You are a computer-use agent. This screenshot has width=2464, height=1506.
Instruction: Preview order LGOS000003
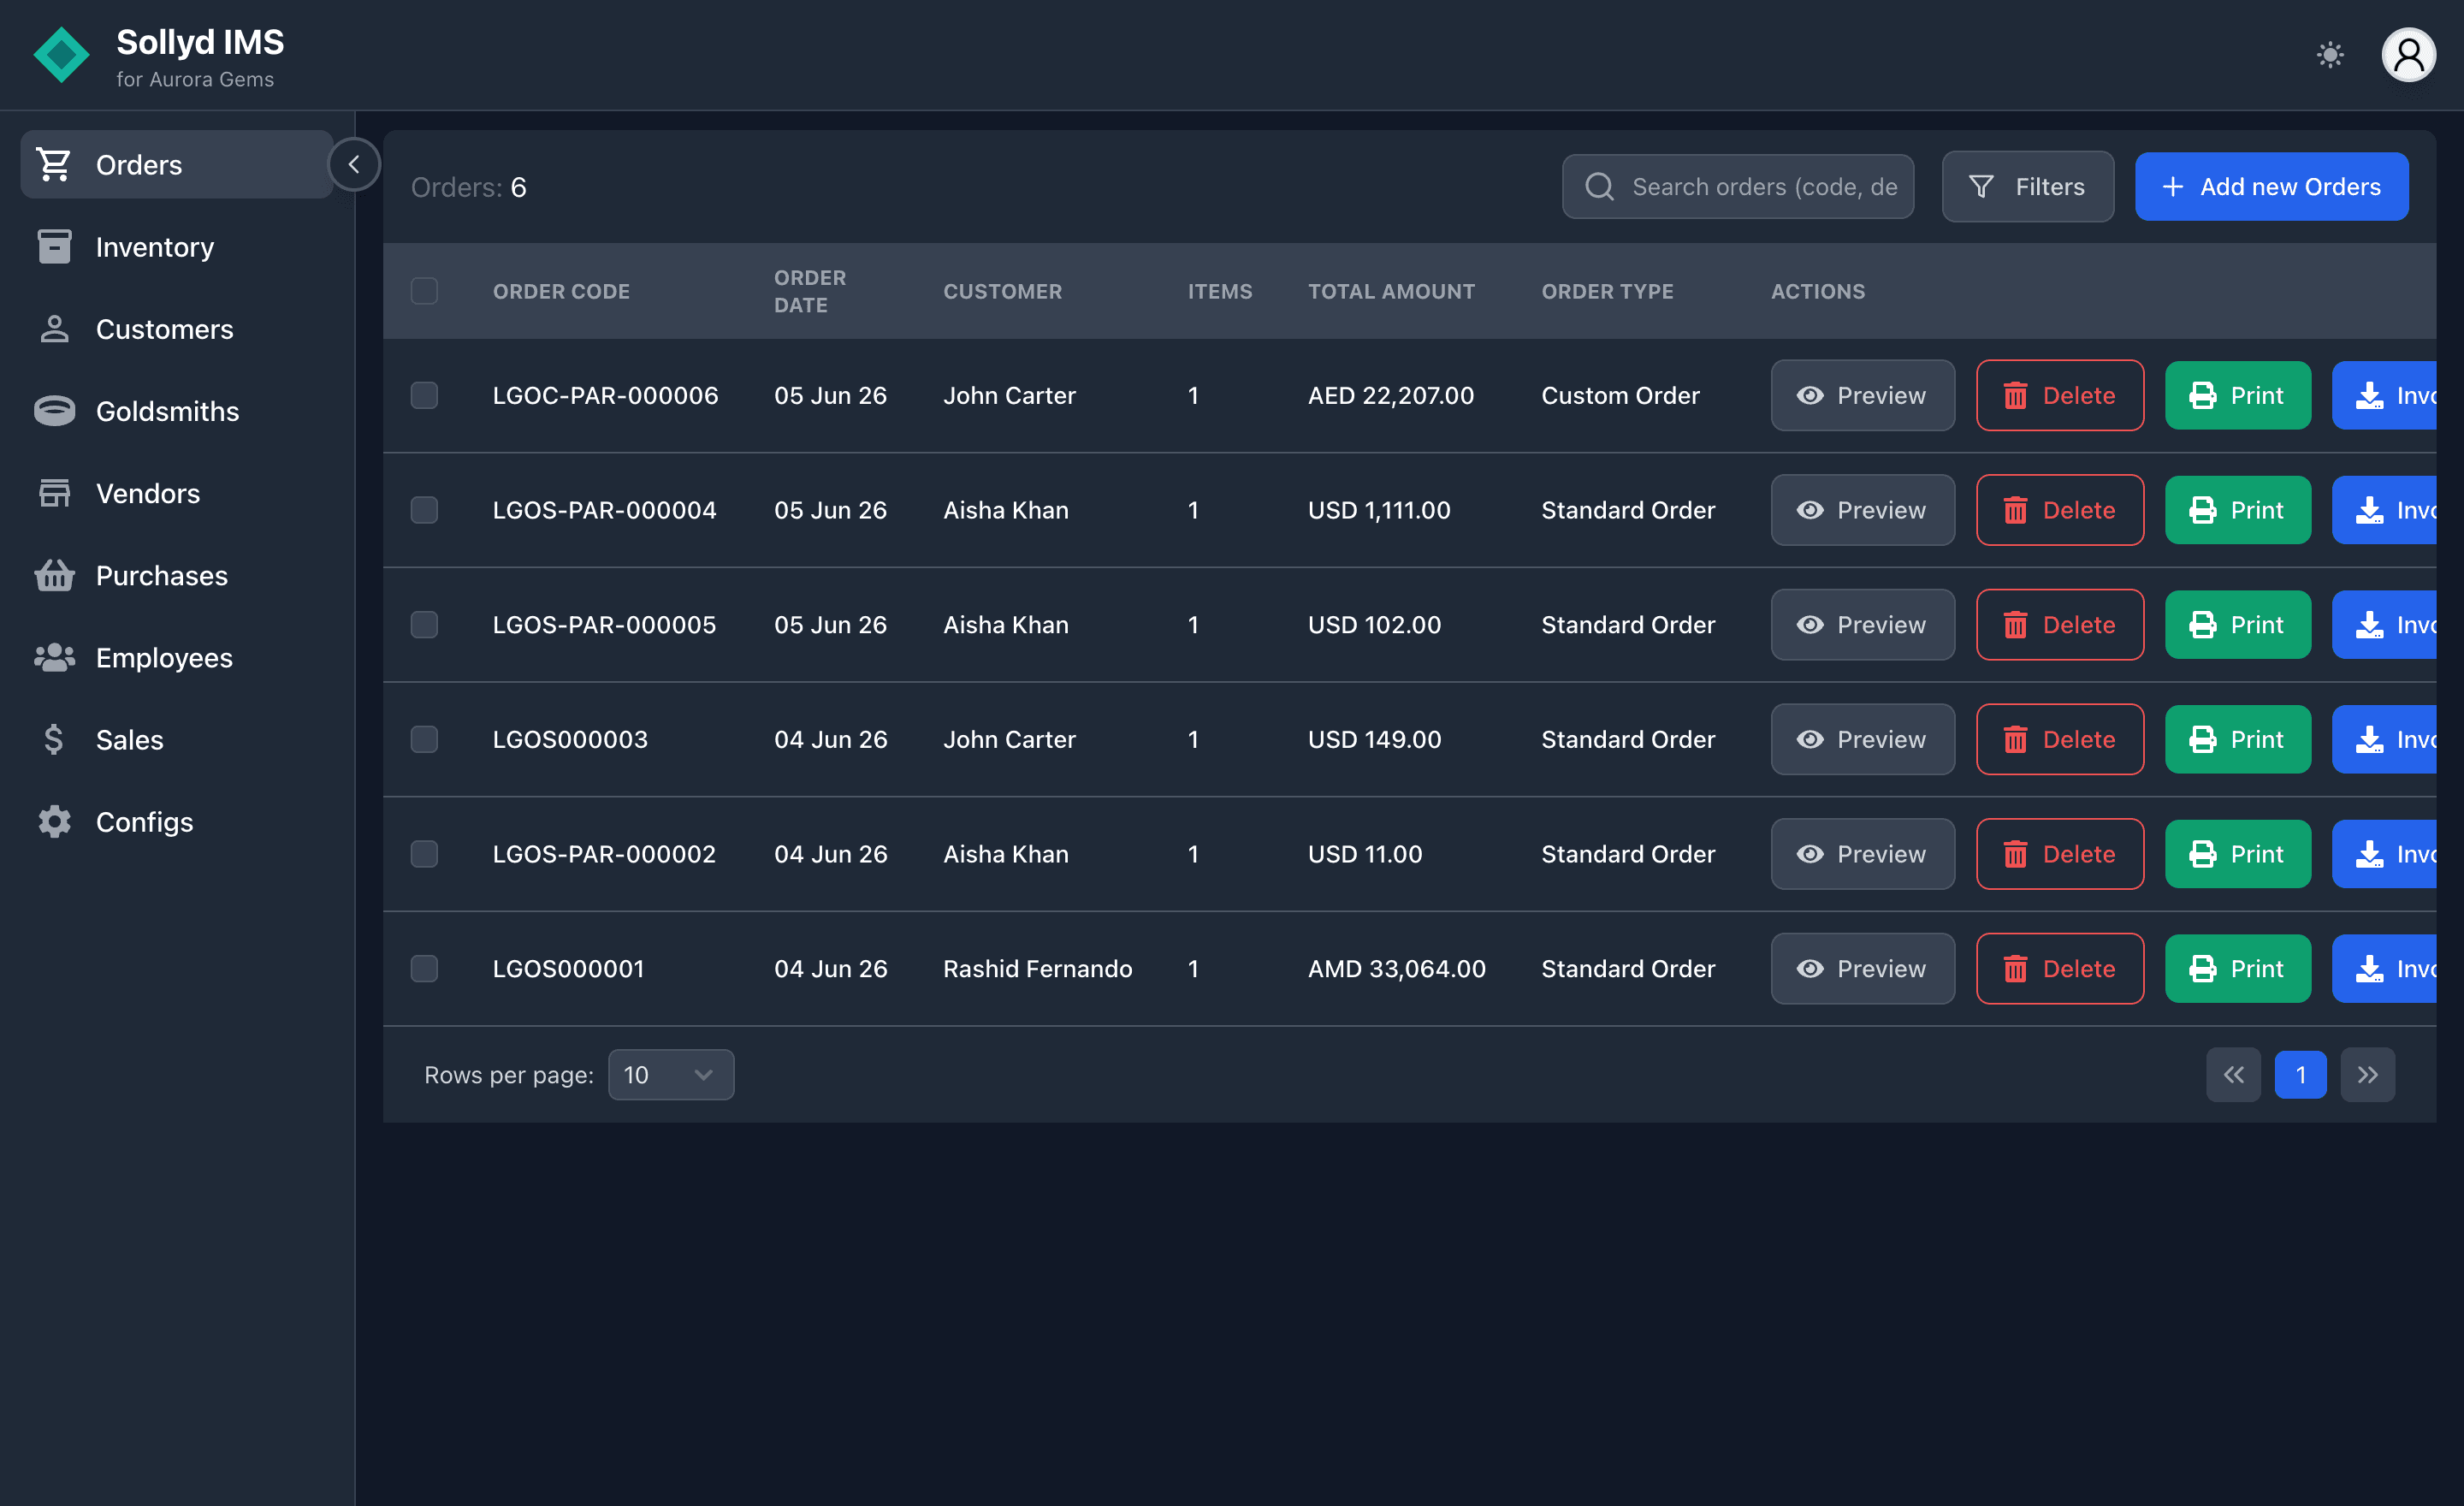(x=1862, y=740)
